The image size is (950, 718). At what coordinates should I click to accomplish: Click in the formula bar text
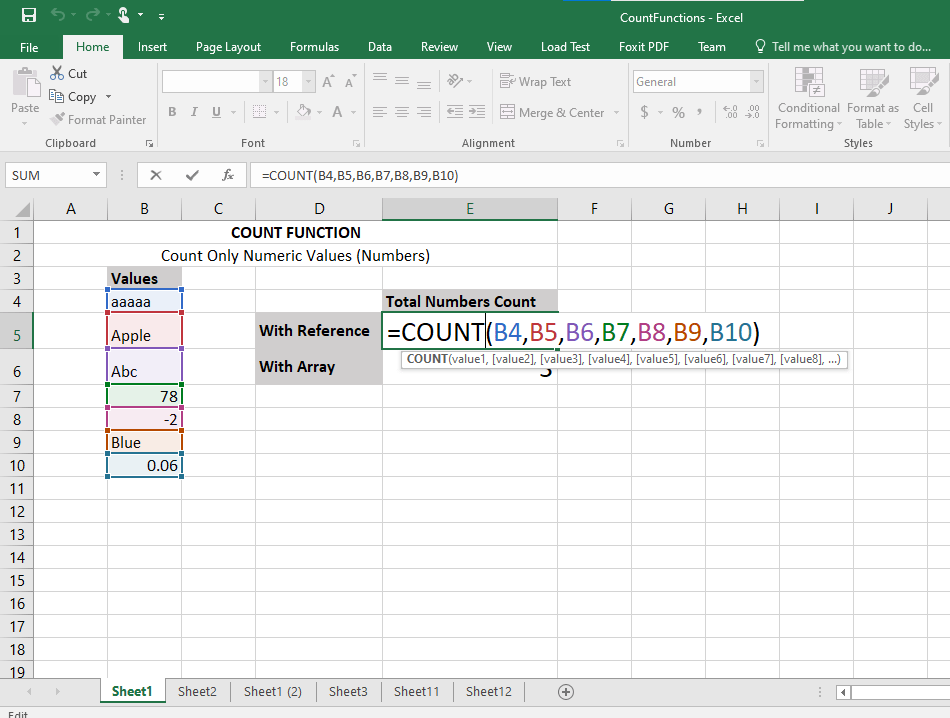point(360,176)
